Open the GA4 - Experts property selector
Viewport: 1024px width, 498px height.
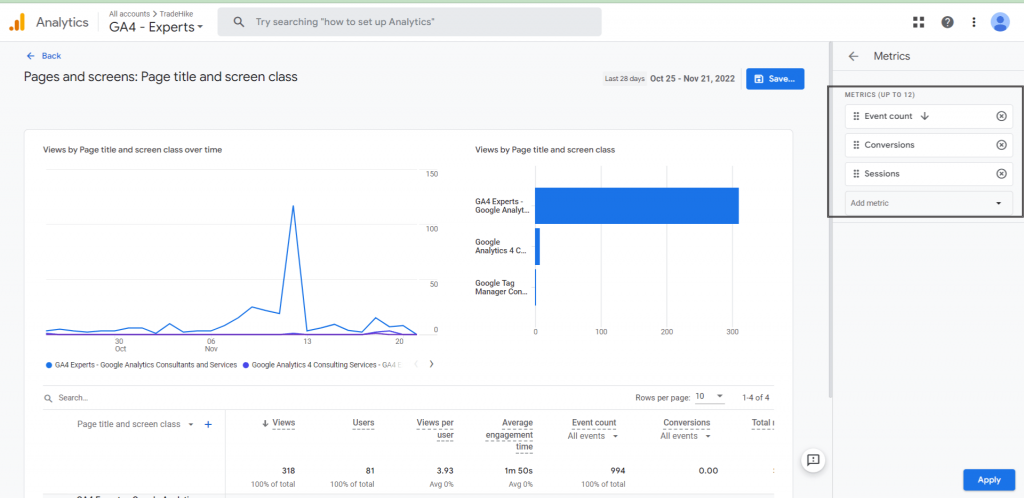pos(156,27)
